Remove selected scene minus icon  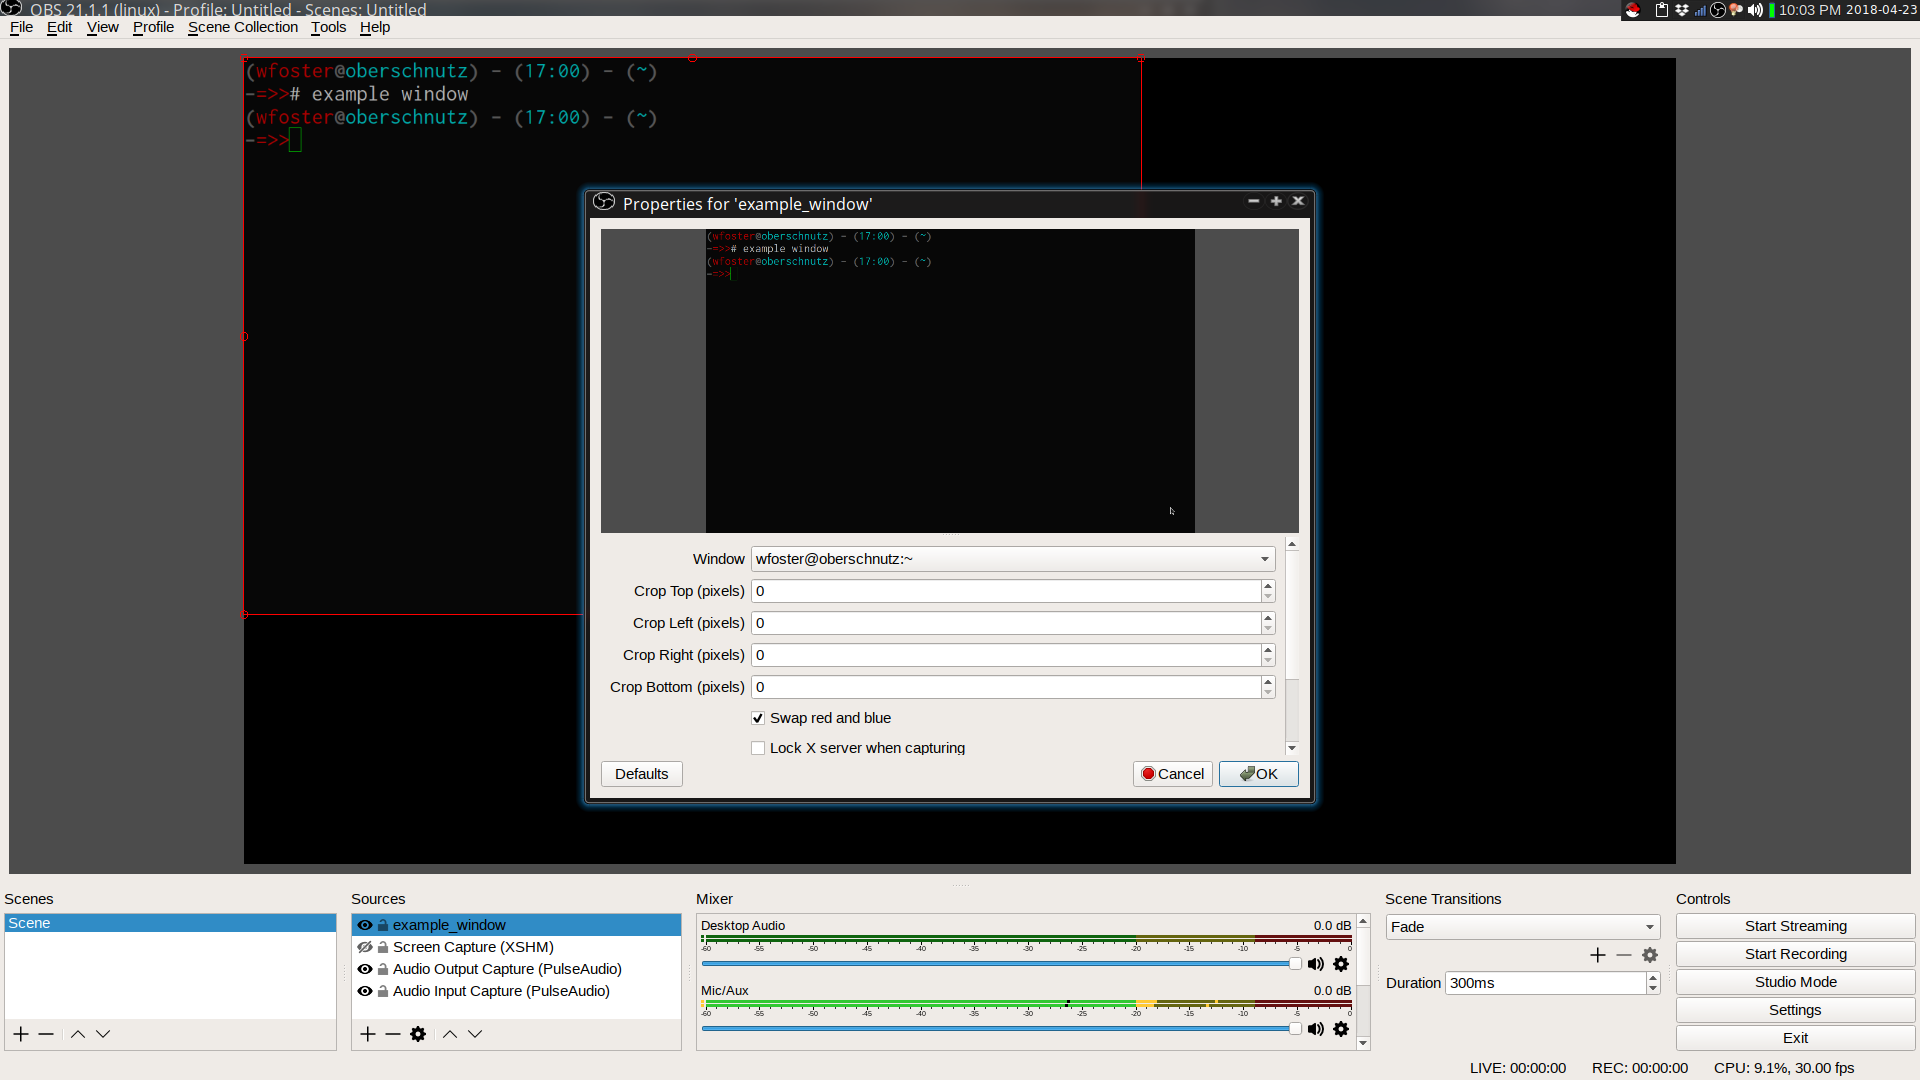point(46,1034)
